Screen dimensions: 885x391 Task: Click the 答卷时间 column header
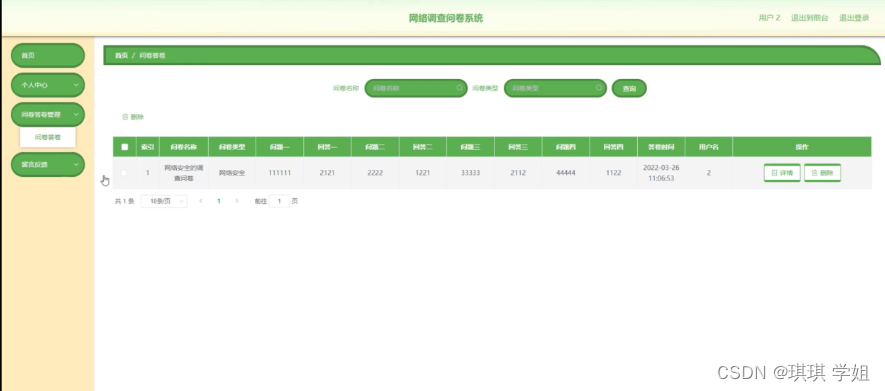661,147
